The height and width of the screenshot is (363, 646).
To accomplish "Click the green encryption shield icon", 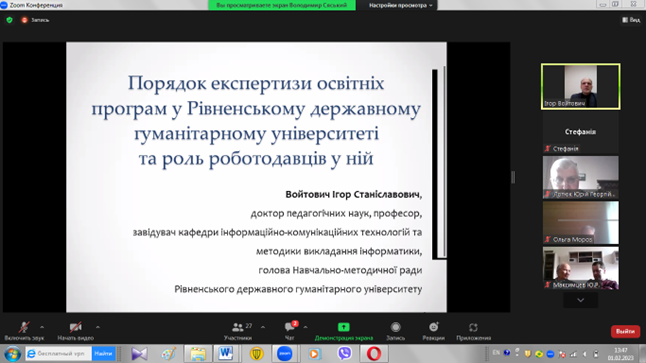I will point(9,20).
